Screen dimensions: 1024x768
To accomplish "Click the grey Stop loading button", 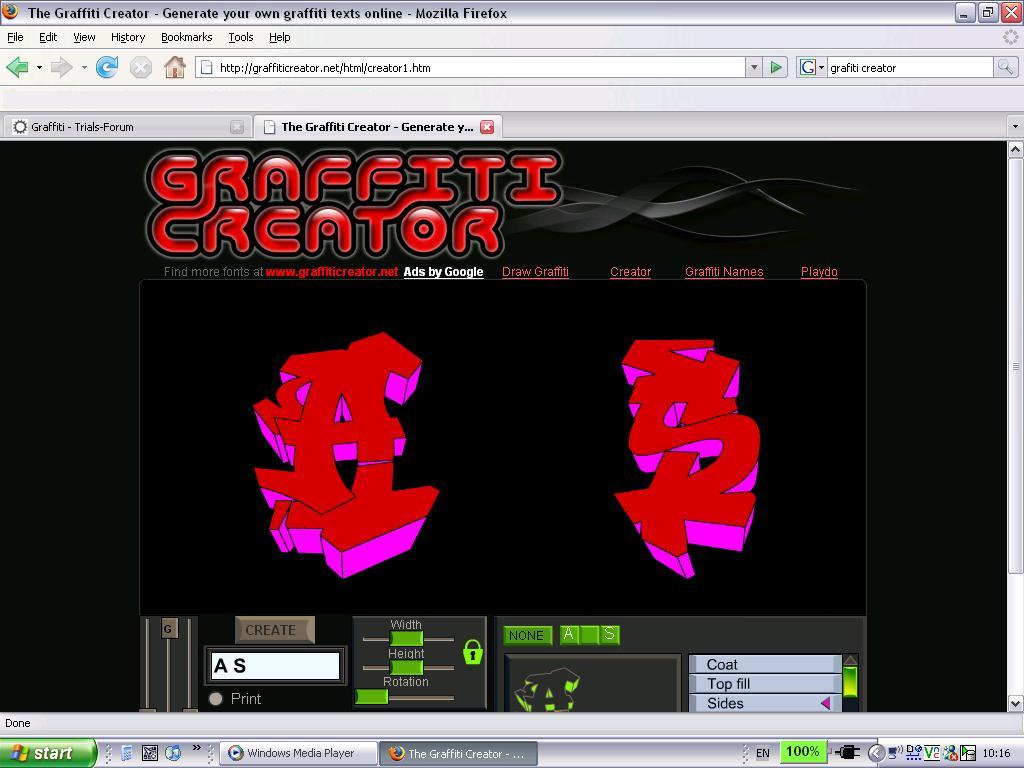I will (140, 67).
